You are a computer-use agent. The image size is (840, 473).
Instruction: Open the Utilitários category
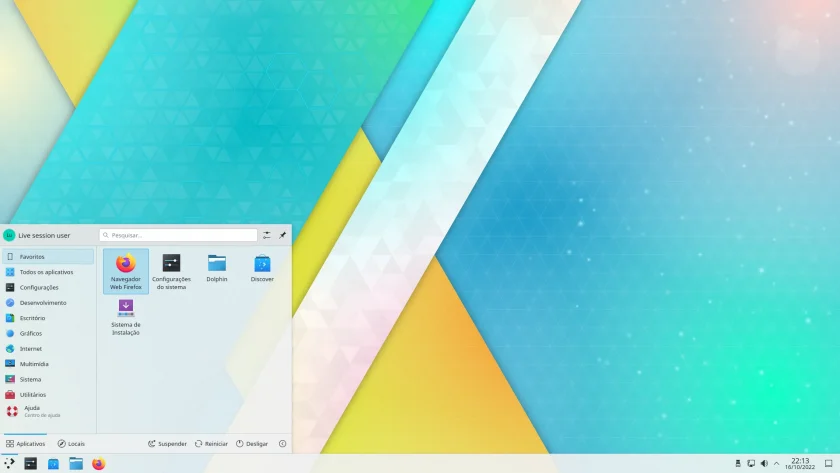pos(48,395)
